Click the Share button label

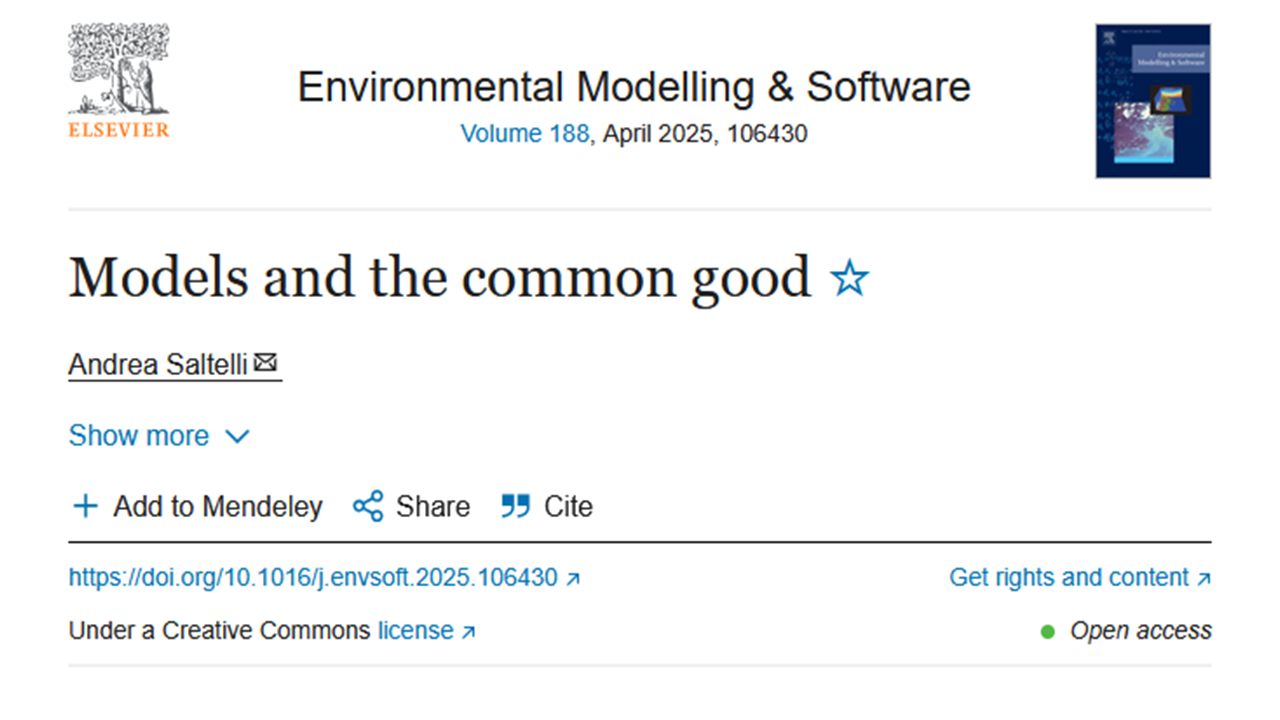point(432,507)
